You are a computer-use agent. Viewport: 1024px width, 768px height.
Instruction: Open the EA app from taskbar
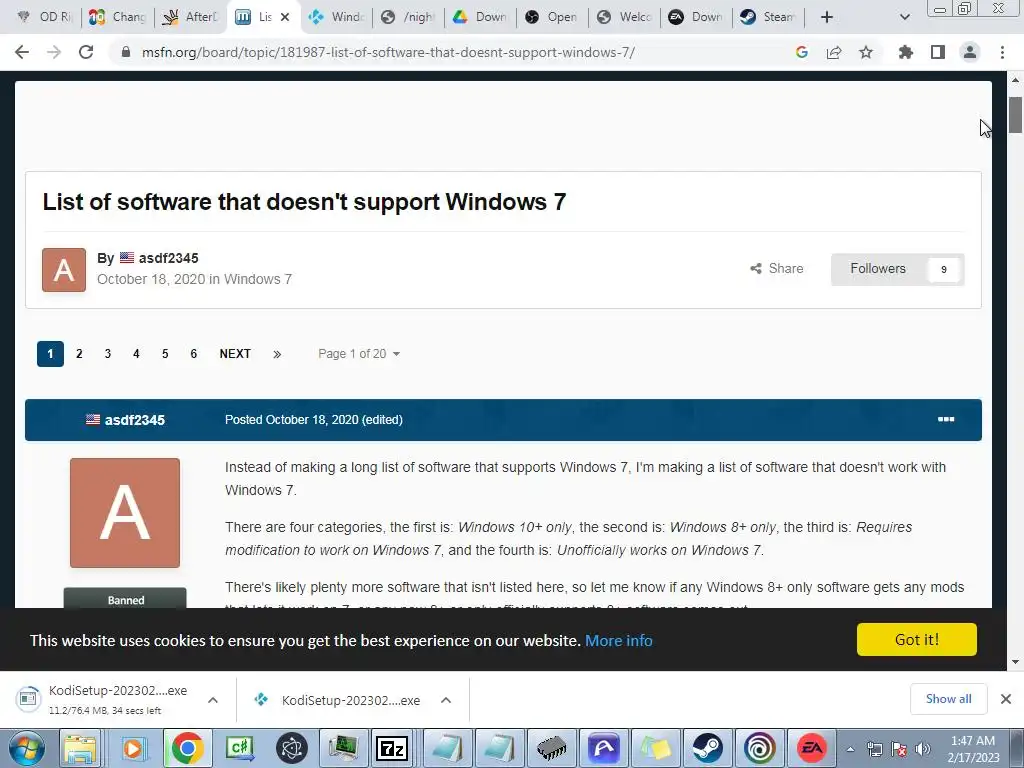pos(812,748)
